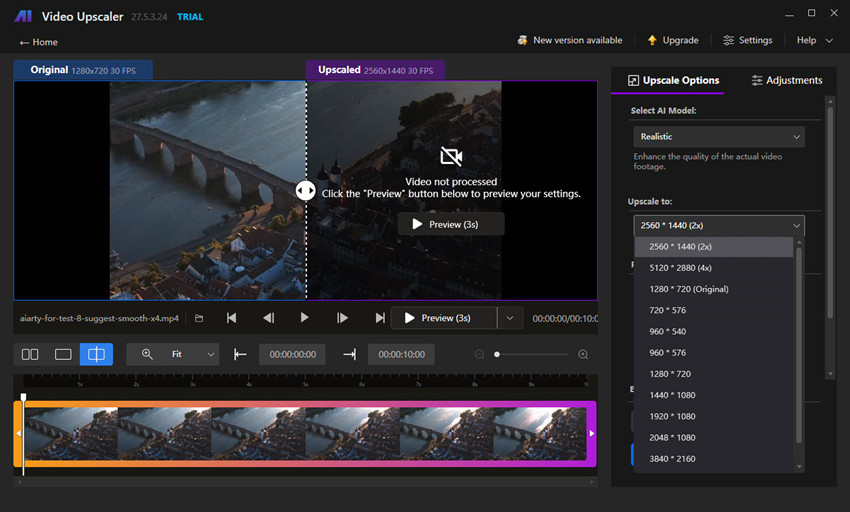
Task: Expand the Help menu
Action: pos(814,40)
